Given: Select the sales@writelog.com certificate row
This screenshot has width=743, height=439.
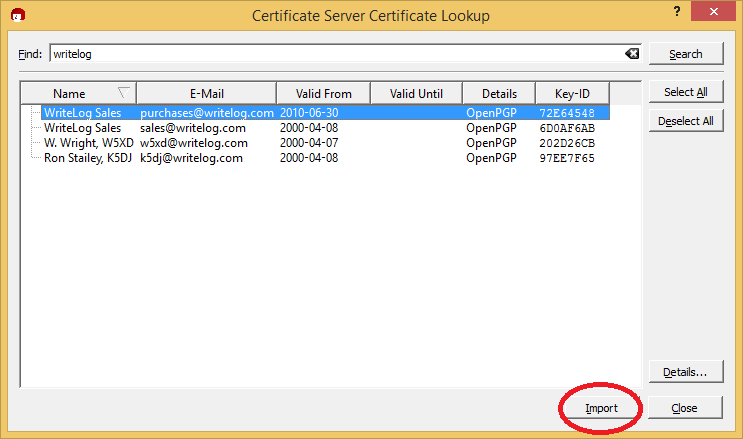Looking at the screenshot, I should tap(325, 128).
